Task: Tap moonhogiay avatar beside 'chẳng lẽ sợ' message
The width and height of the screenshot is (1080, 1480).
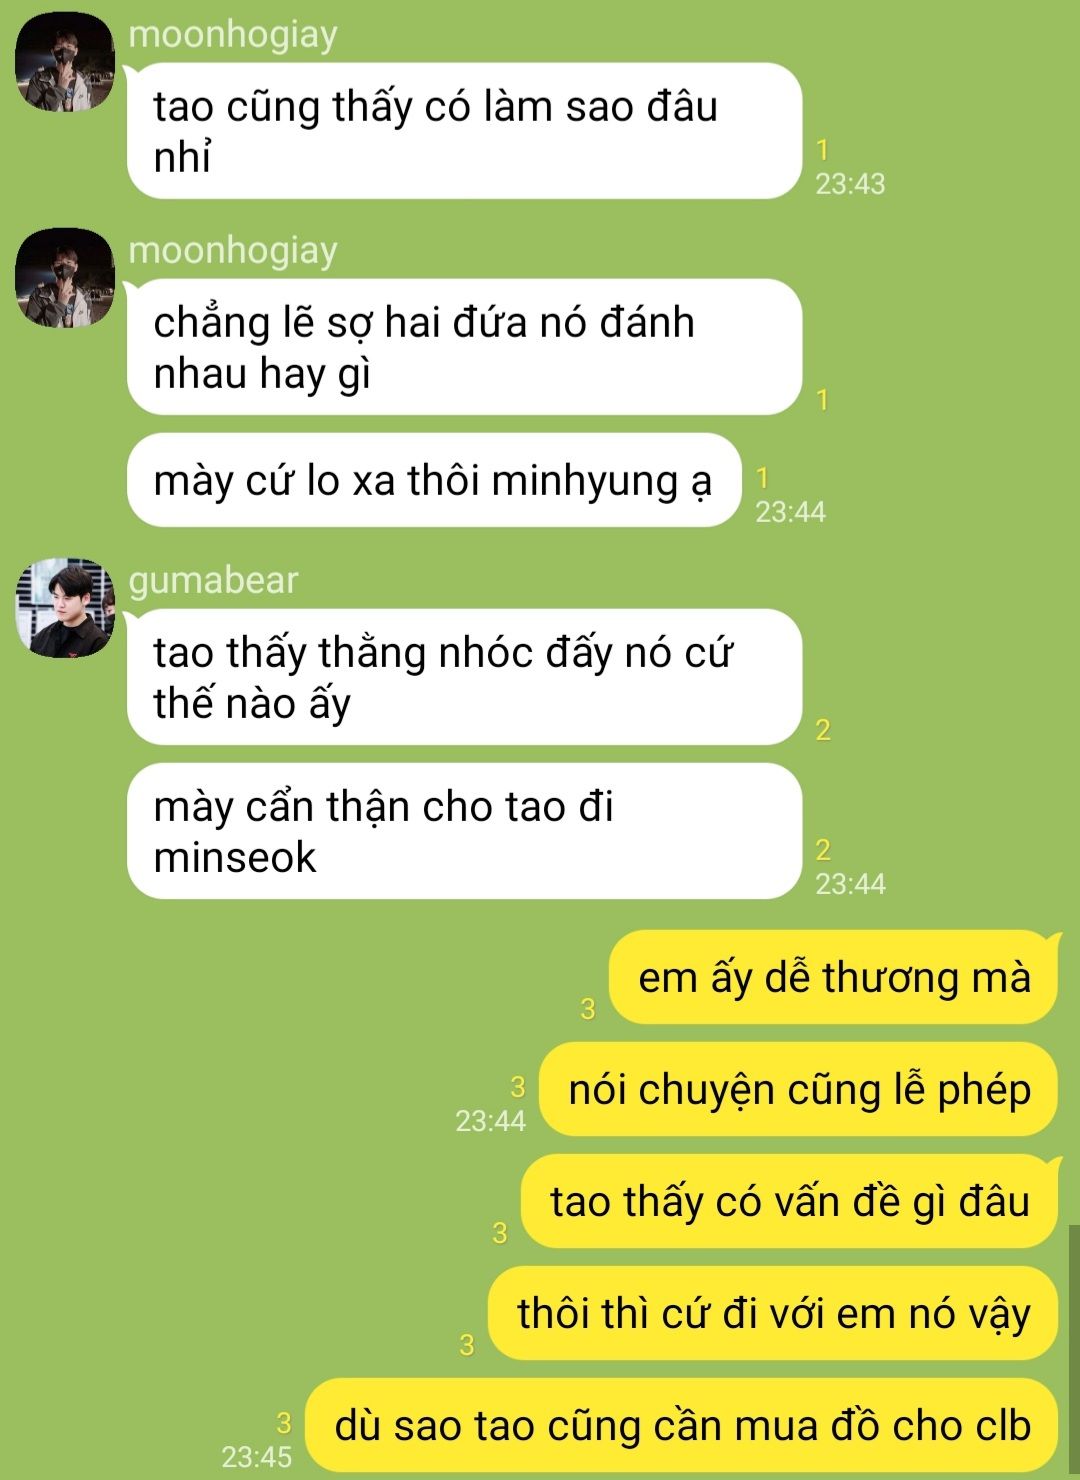Action: pos(65,278)
